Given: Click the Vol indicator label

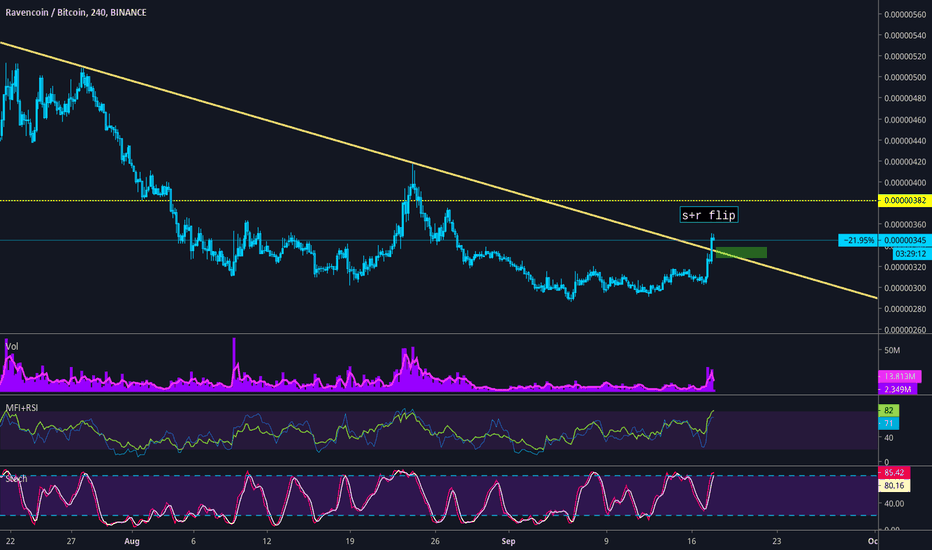Looking at the screenshot, I should (x=12, y=346).
